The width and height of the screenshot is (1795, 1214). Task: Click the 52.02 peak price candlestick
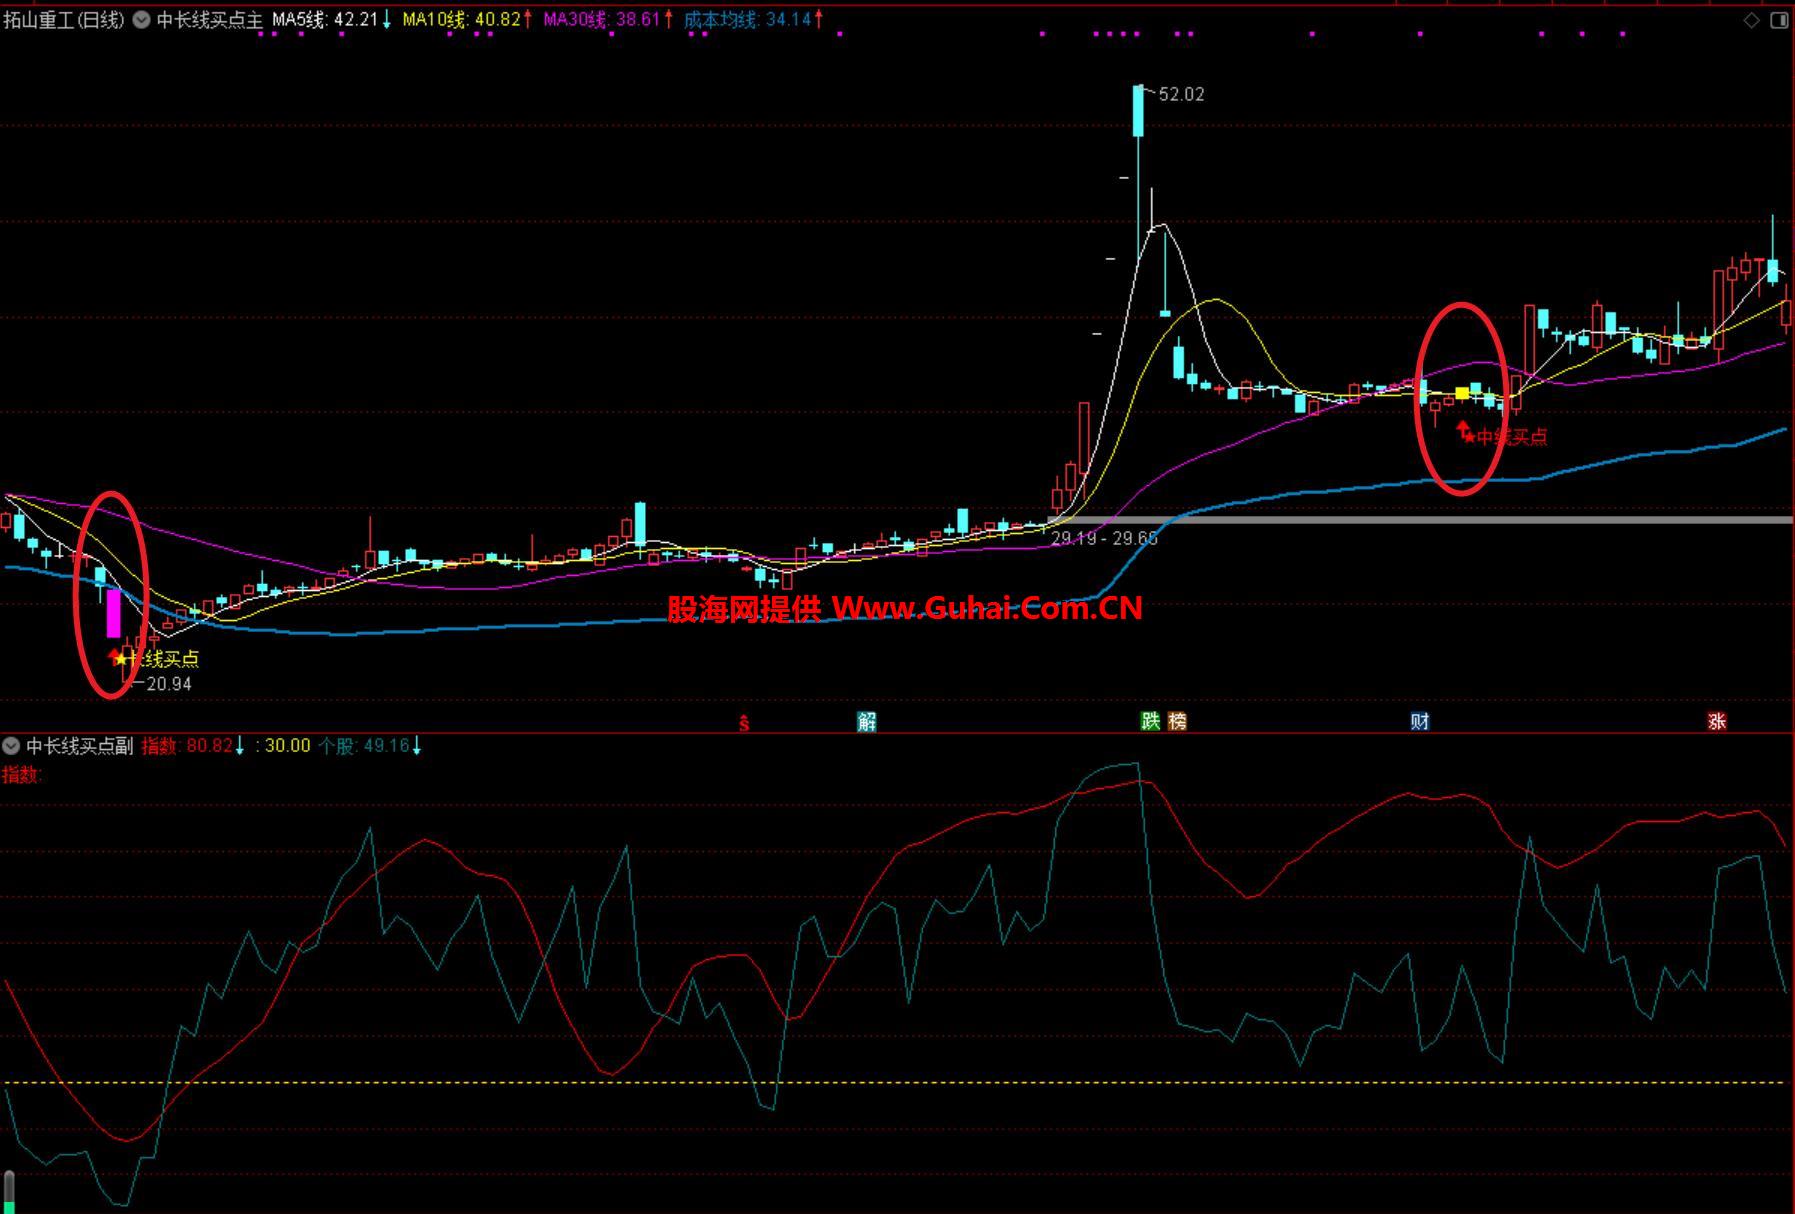click(1138, 110)
